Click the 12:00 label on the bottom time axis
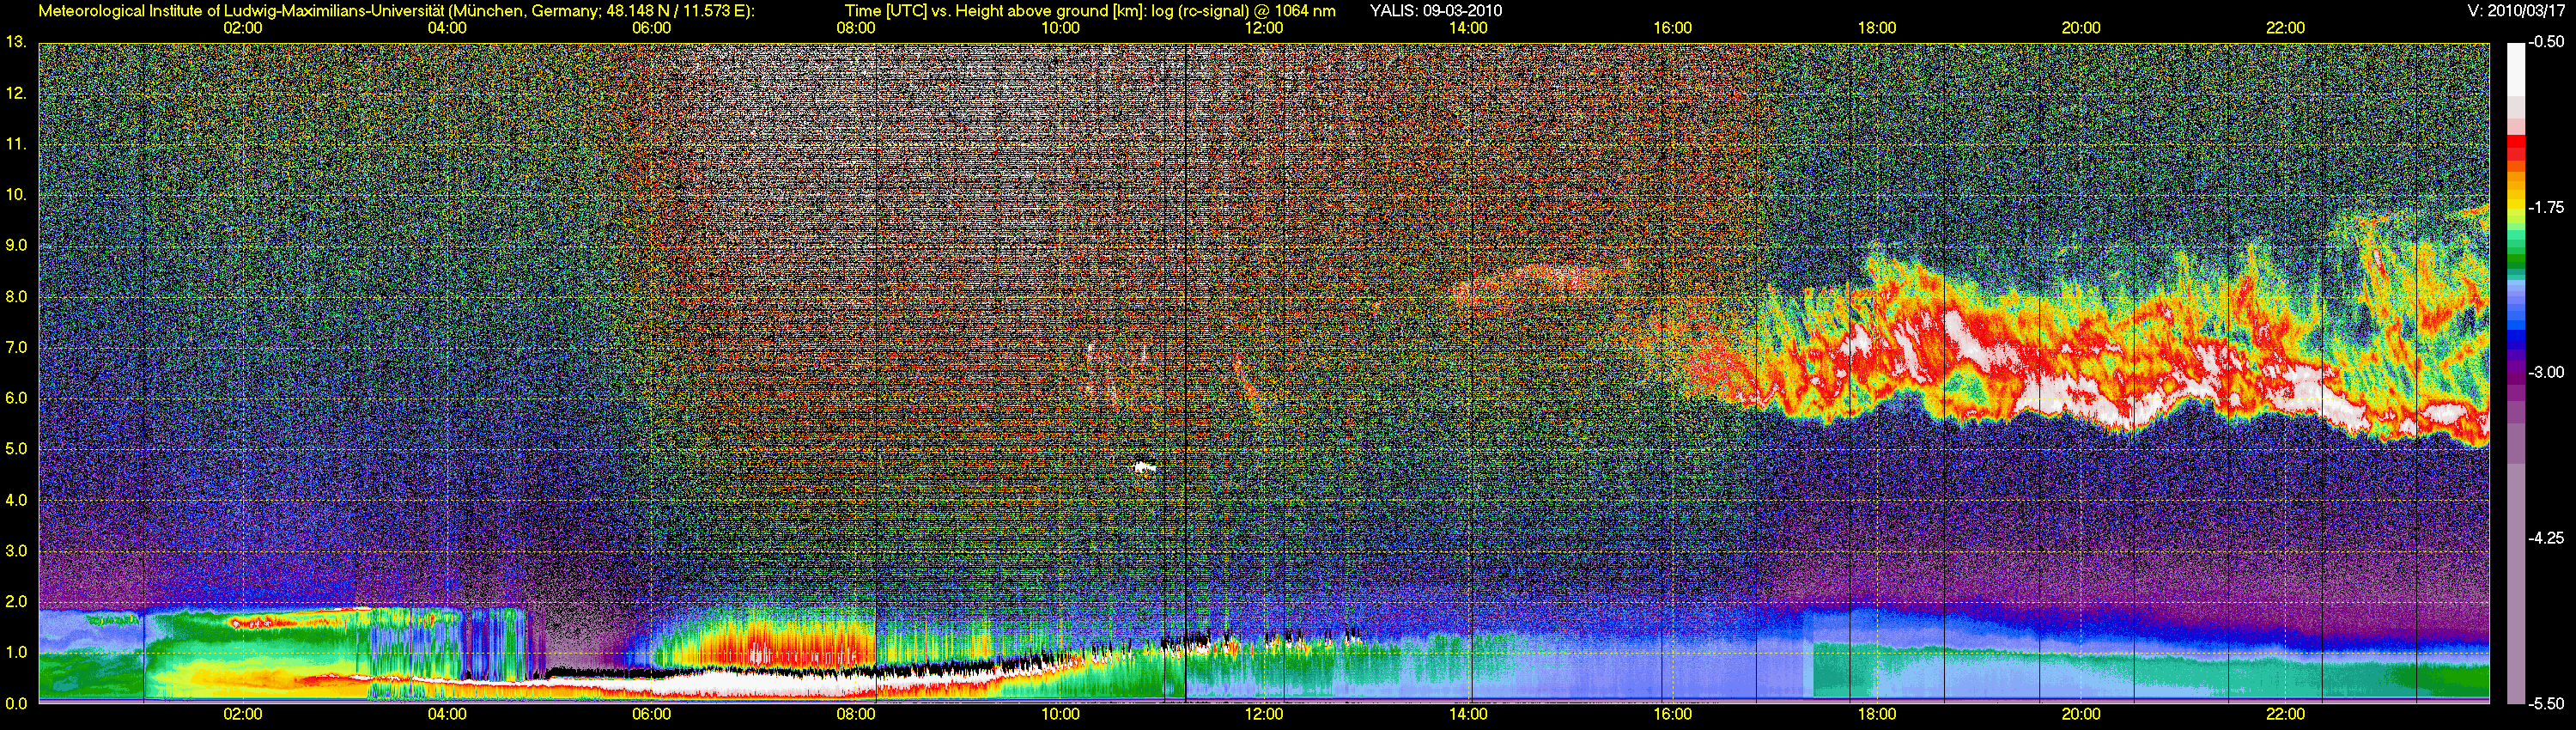The height and width of the screenshot is (730, 2576). point(1264,715)
